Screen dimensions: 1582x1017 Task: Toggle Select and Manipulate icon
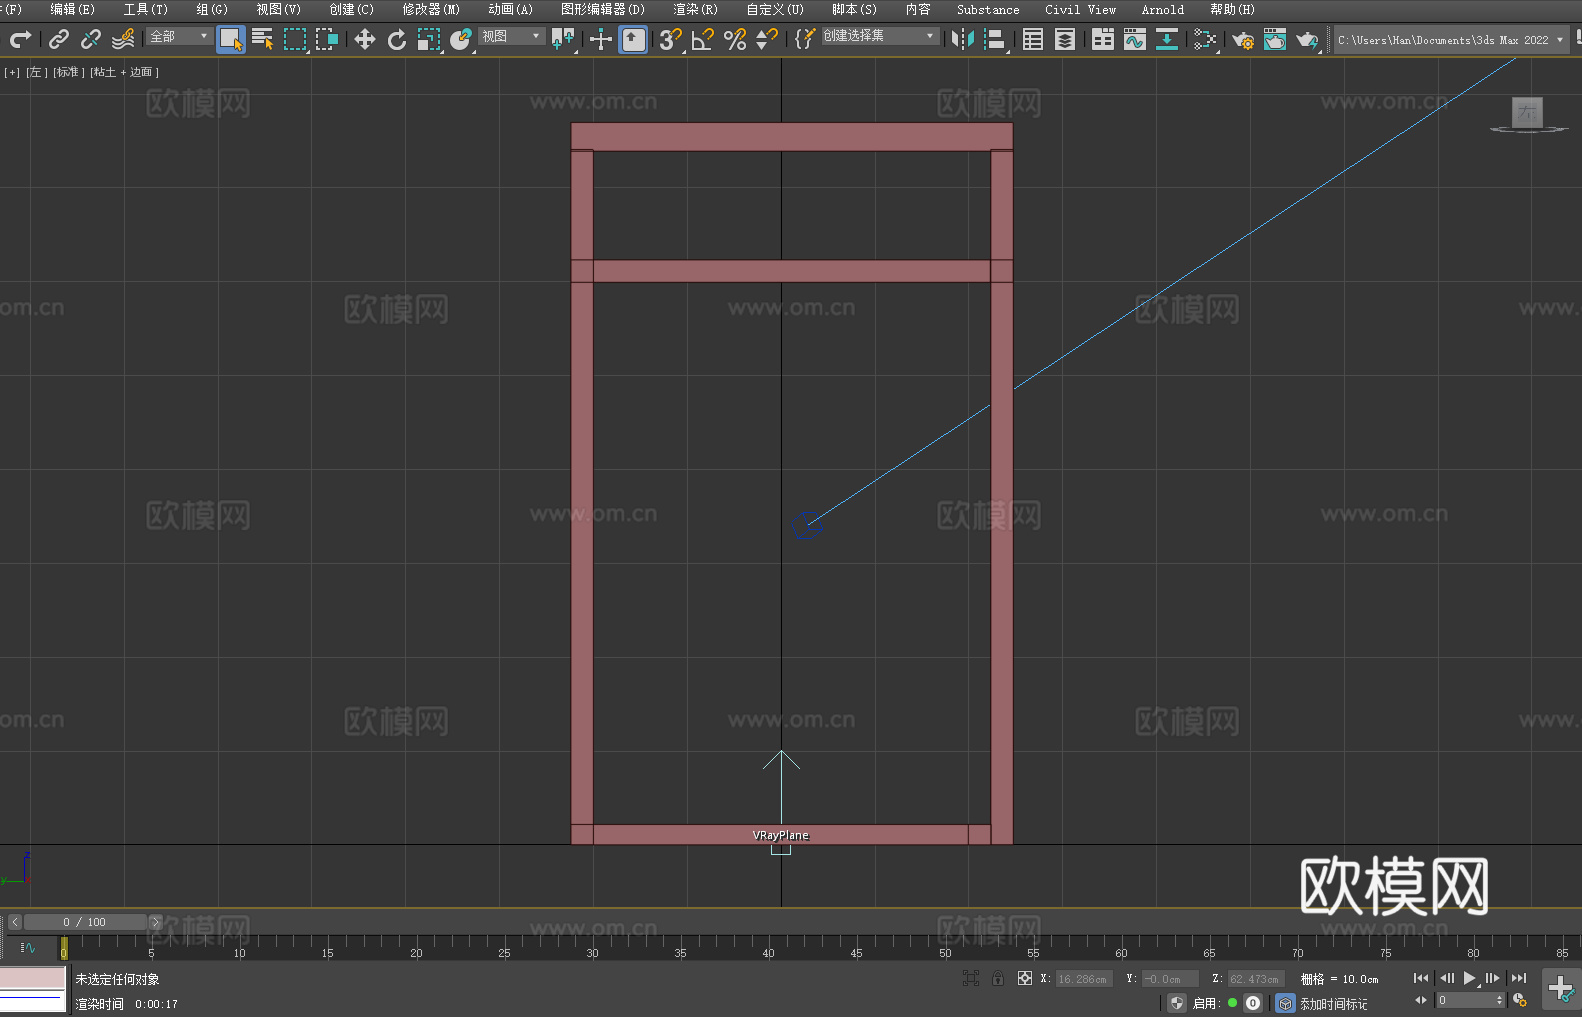tap(601, 39)
